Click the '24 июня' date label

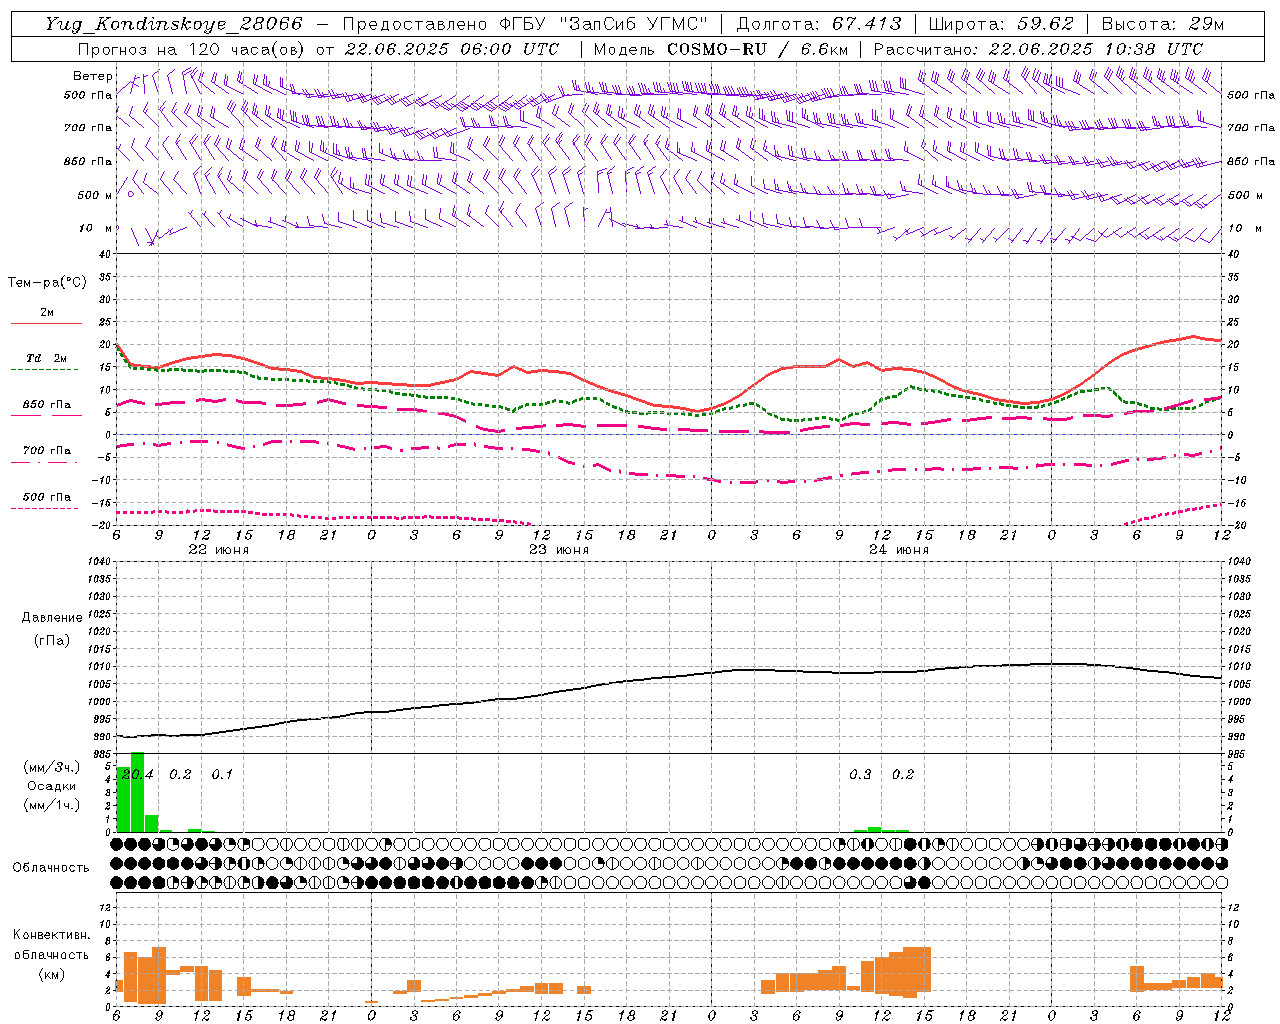click(x=899, y=550)
